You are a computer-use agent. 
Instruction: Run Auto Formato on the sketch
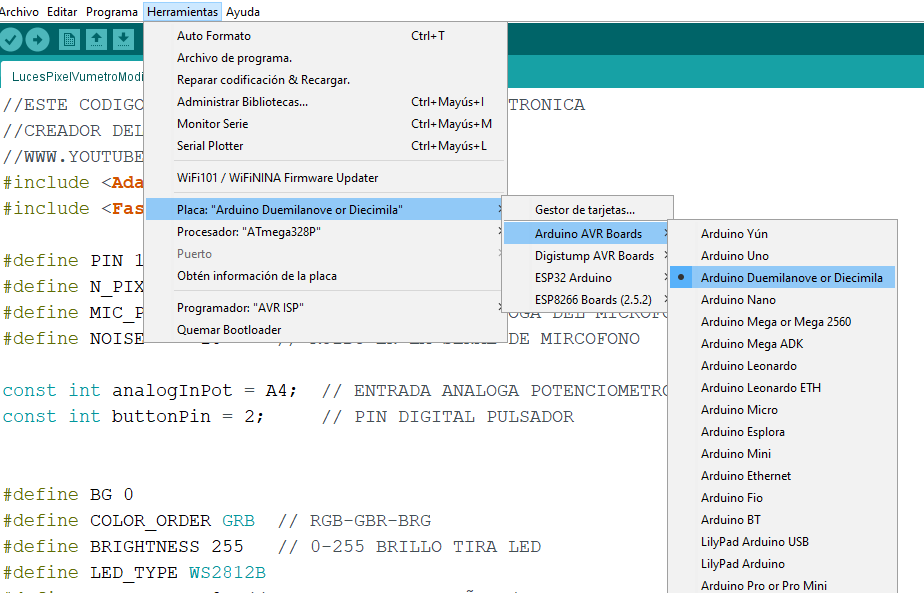[x=326, y=36]
